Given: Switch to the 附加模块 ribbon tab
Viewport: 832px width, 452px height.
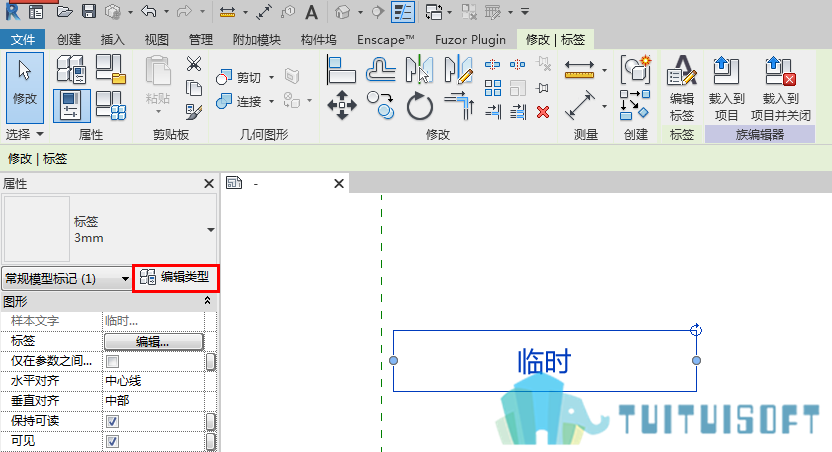Looking at the screenshot, I should (x=257, y=39).
